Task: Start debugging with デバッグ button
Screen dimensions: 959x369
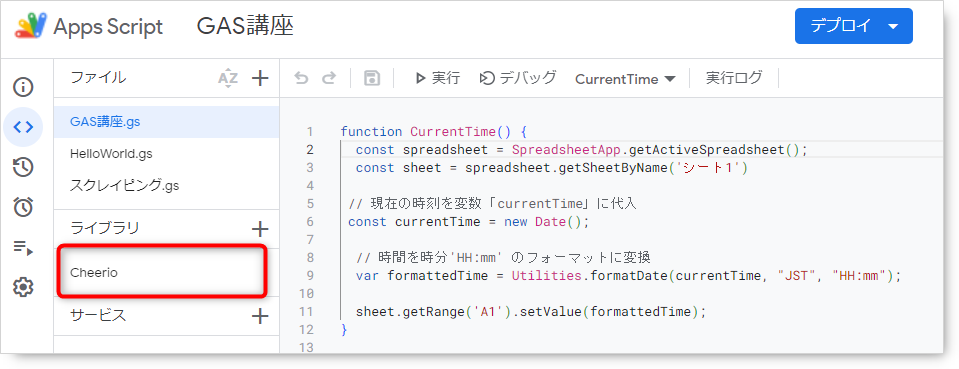Action: coord(518,78)
